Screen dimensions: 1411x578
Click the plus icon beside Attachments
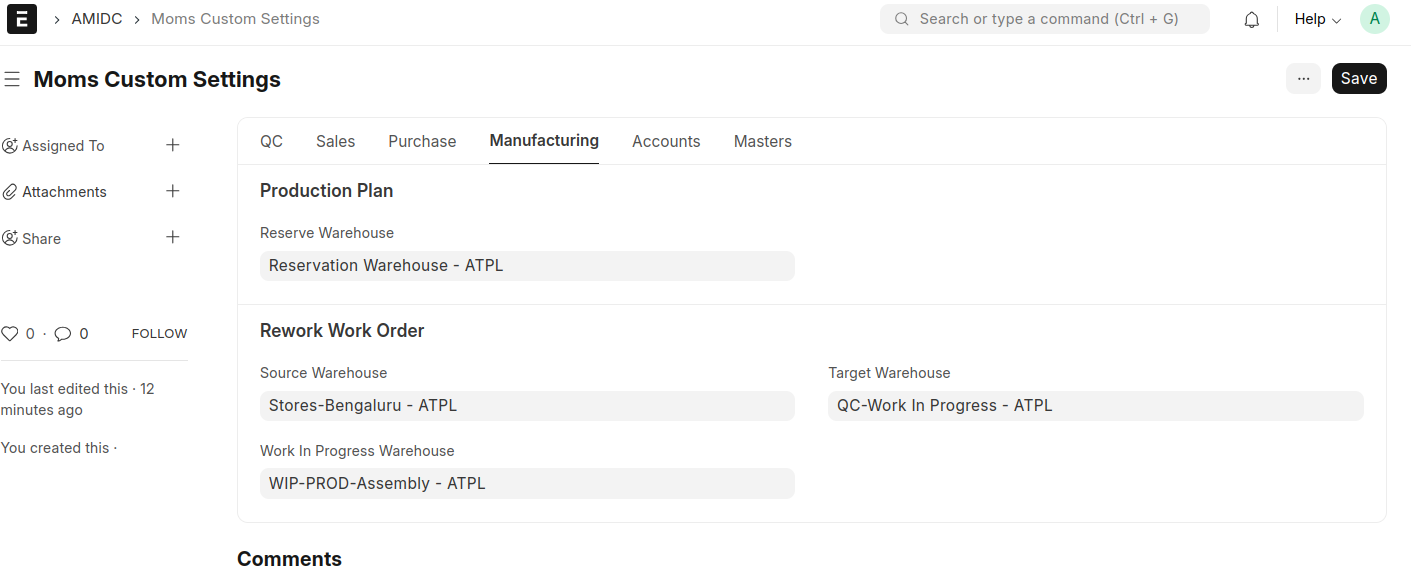pyautogui.click(x=173, y=191)
